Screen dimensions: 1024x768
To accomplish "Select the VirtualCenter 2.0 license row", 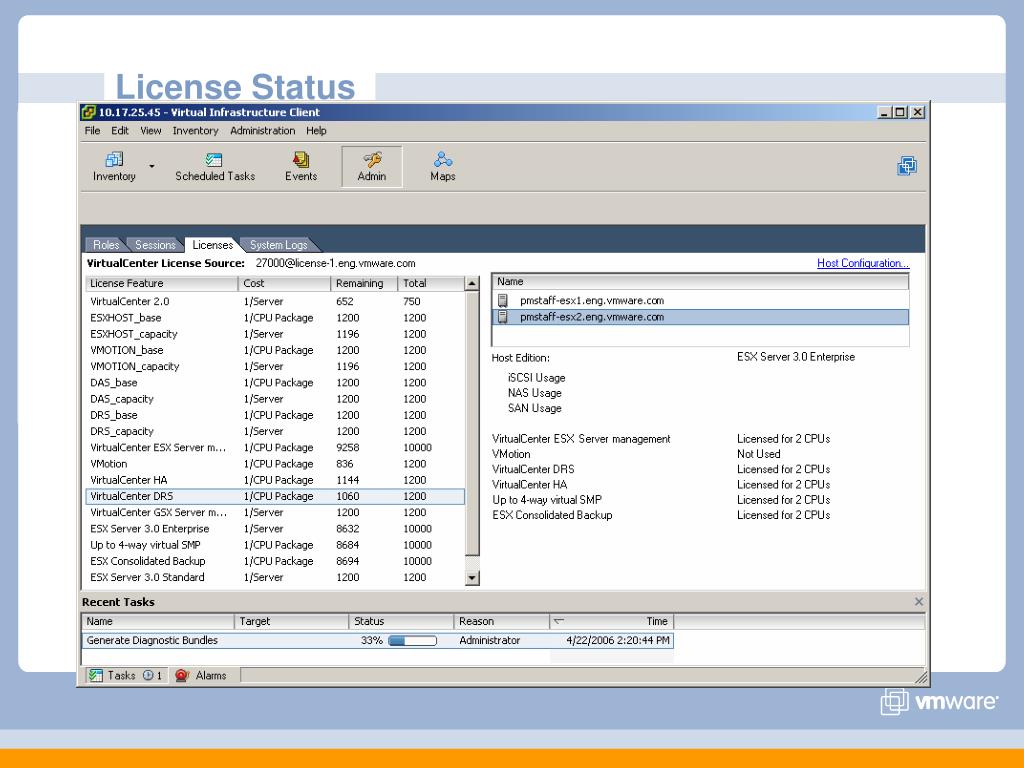I will coord(275,301).
